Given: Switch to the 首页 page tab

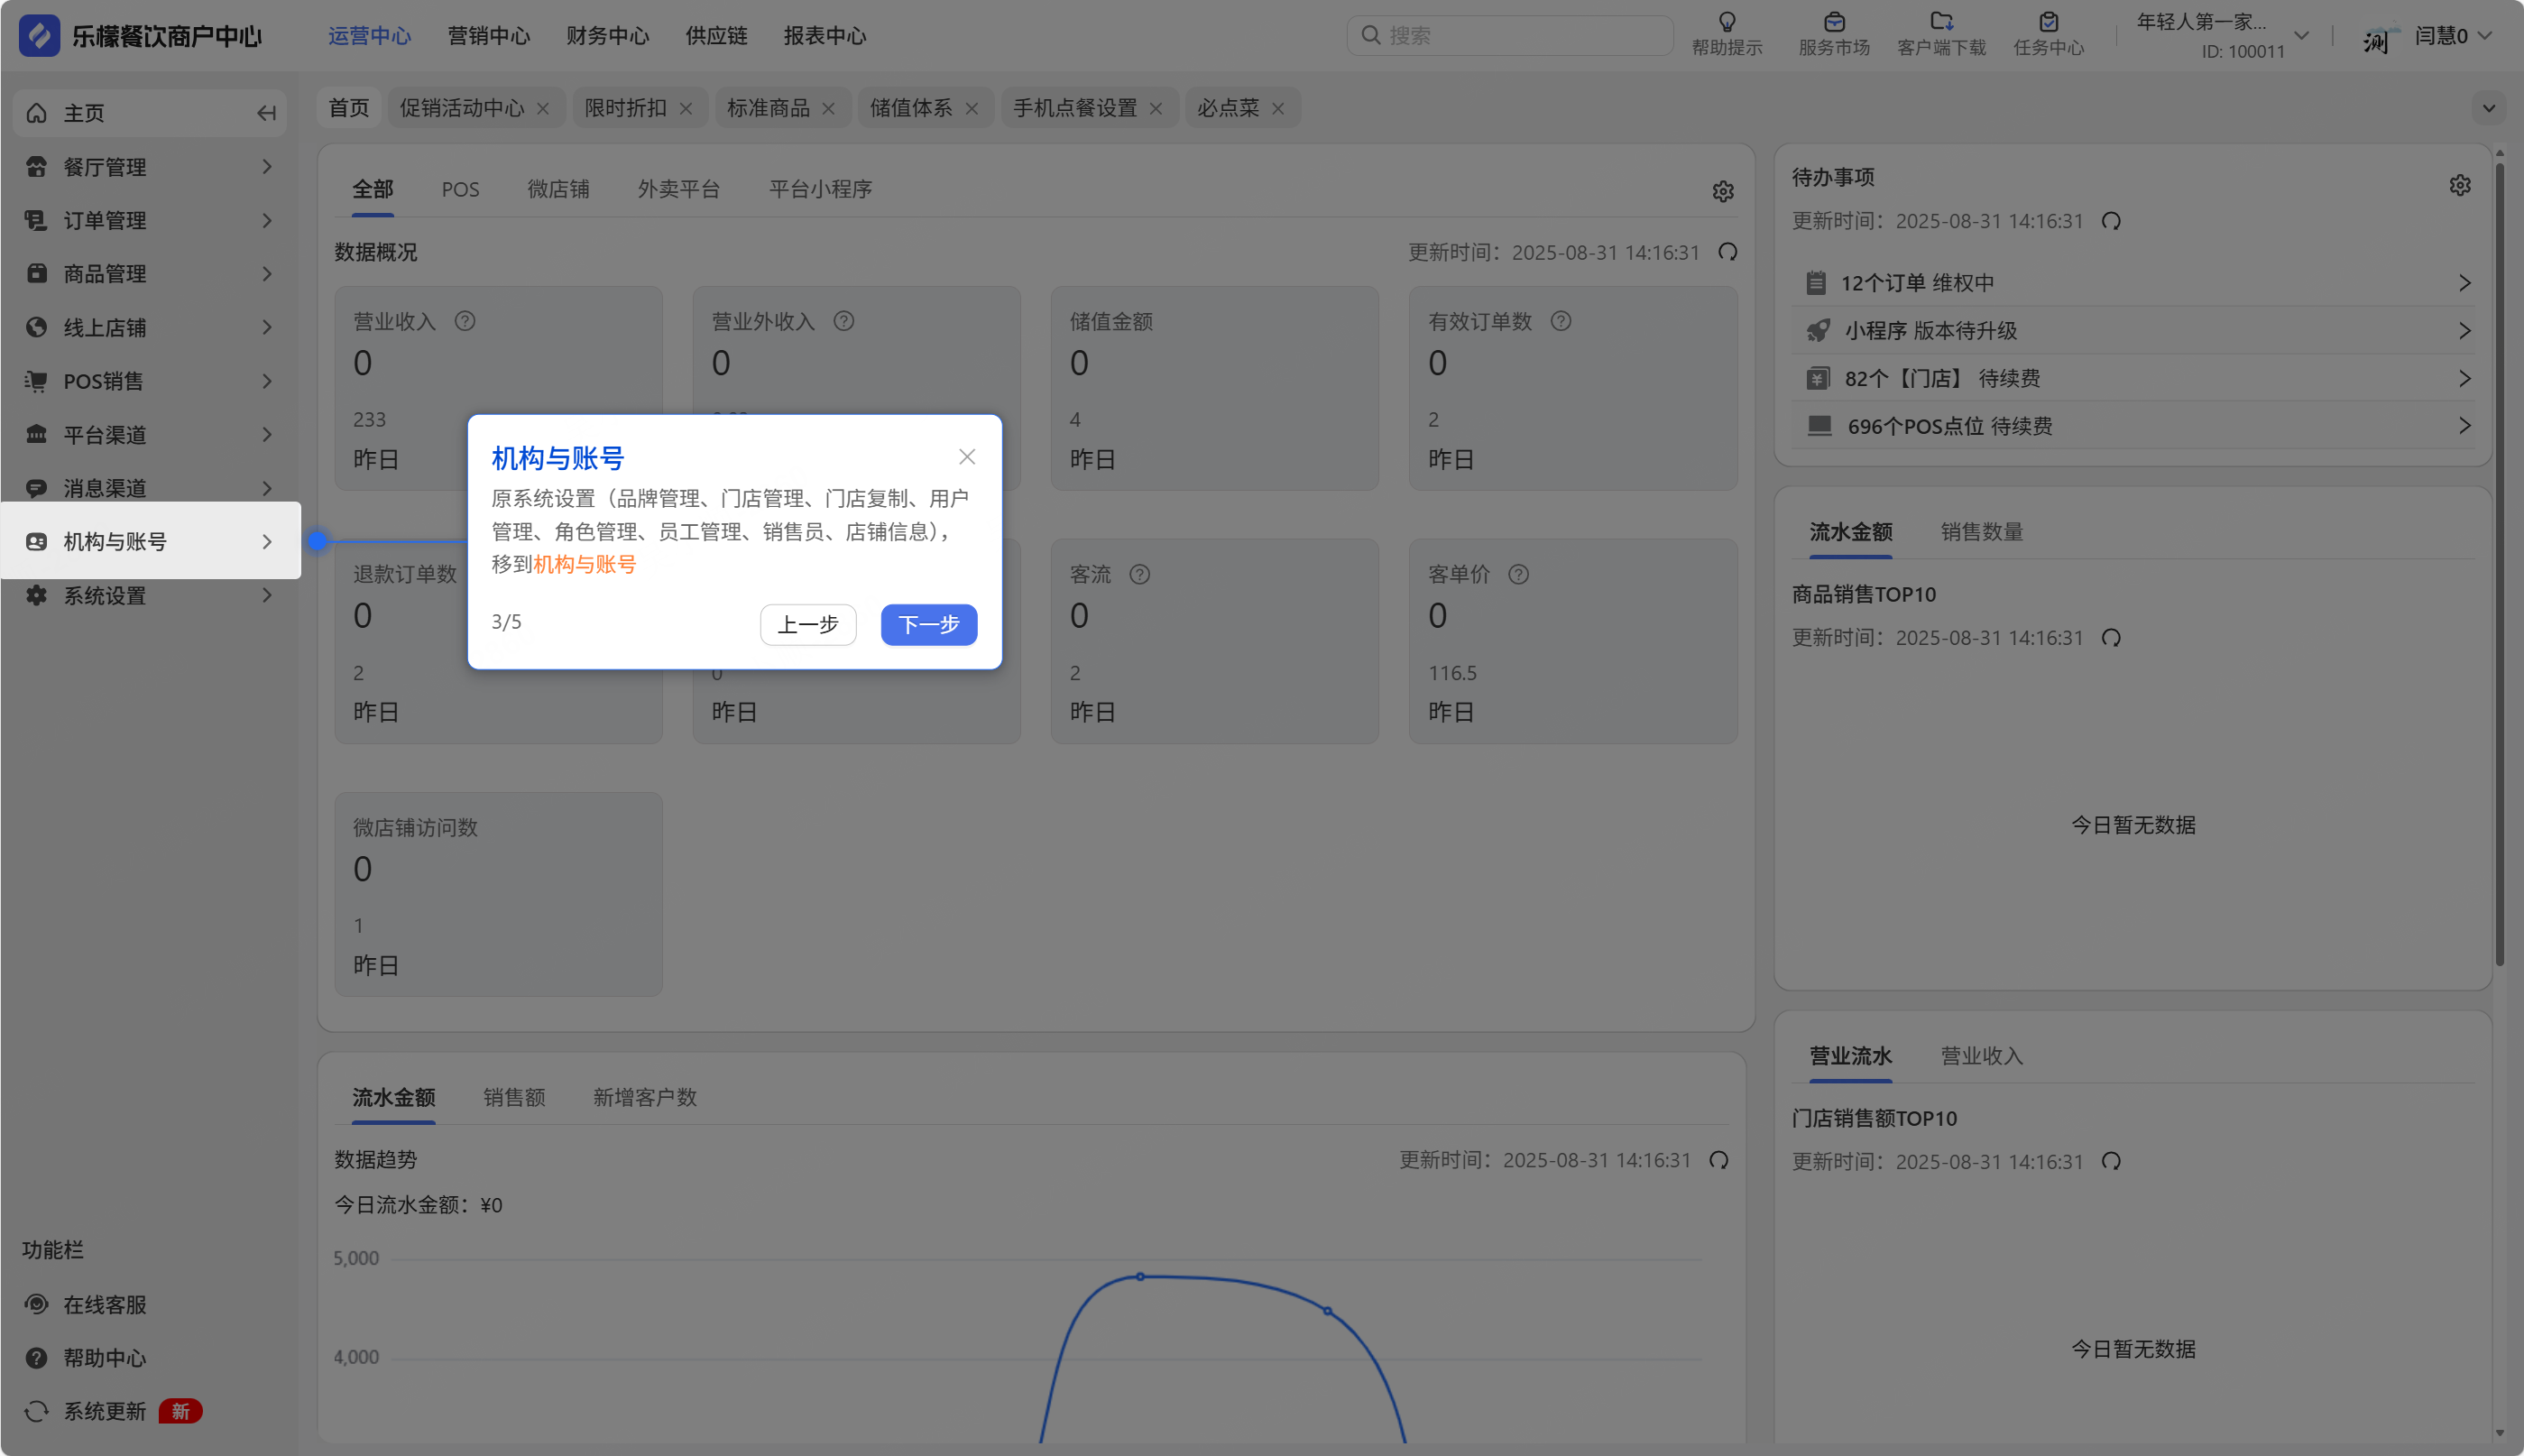Looking at the screenshot, I should click(x=349, y=108).
